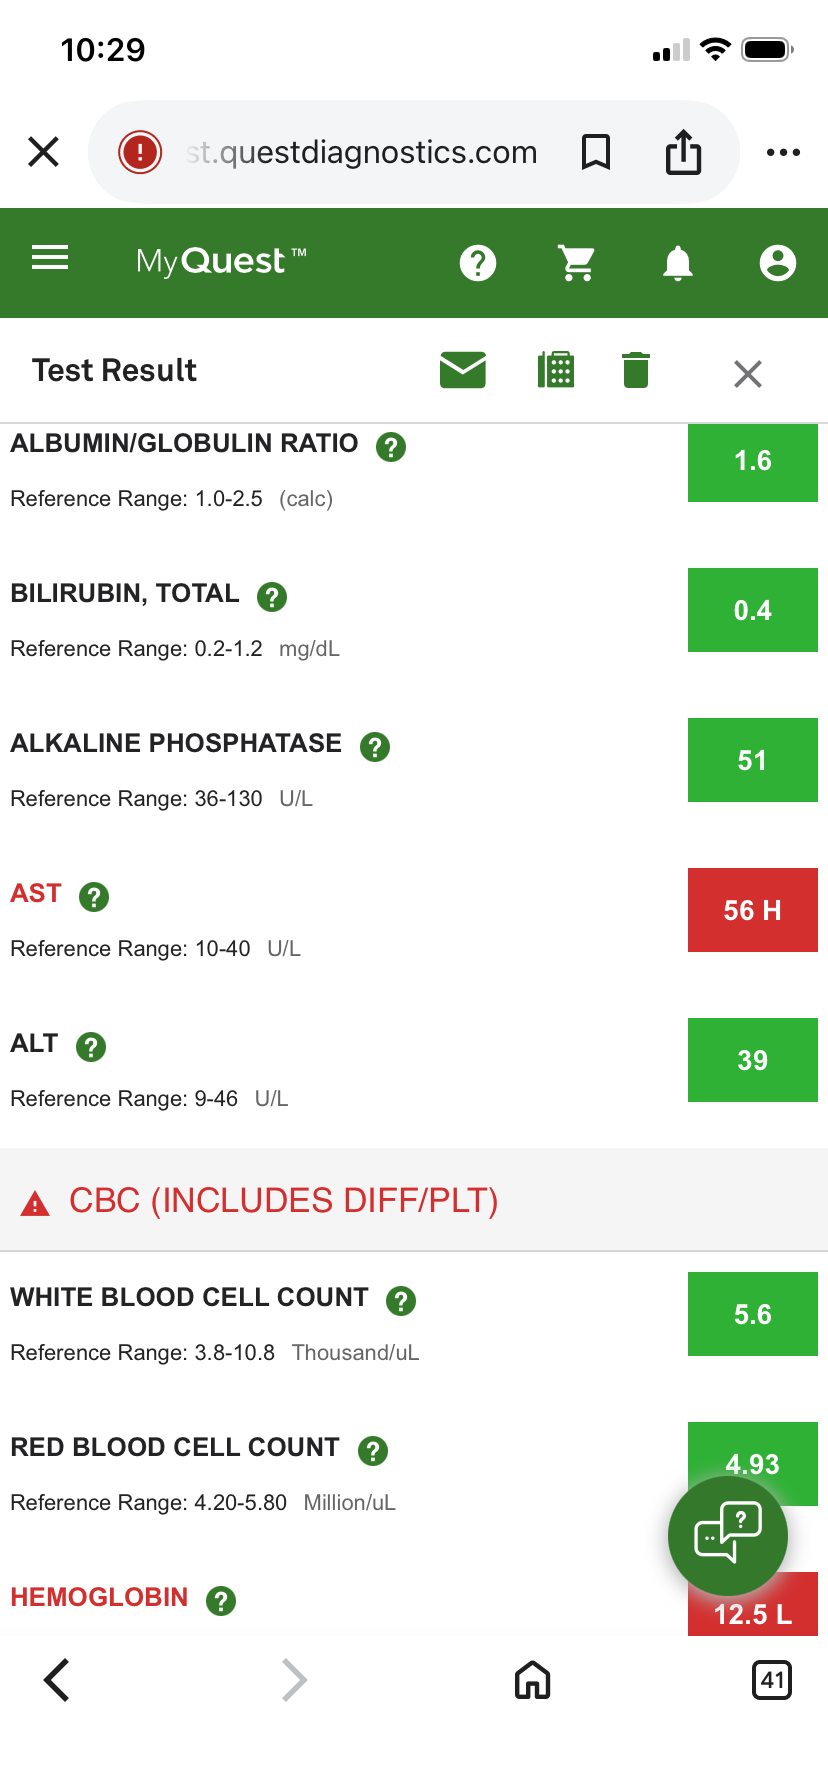The height and width of the screenshot is (1792, 828).
Task: Email the test result via envelope icon
Action: click(x=463, y=370)
